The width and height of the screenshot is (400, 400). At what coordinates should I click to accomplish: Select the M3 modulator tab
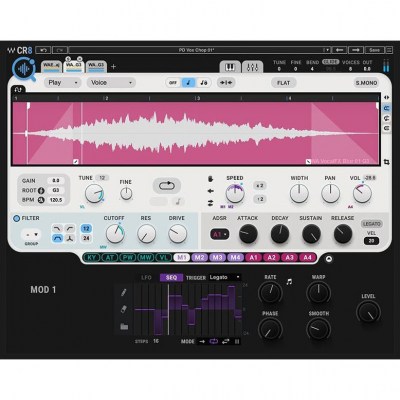[217, 257]
